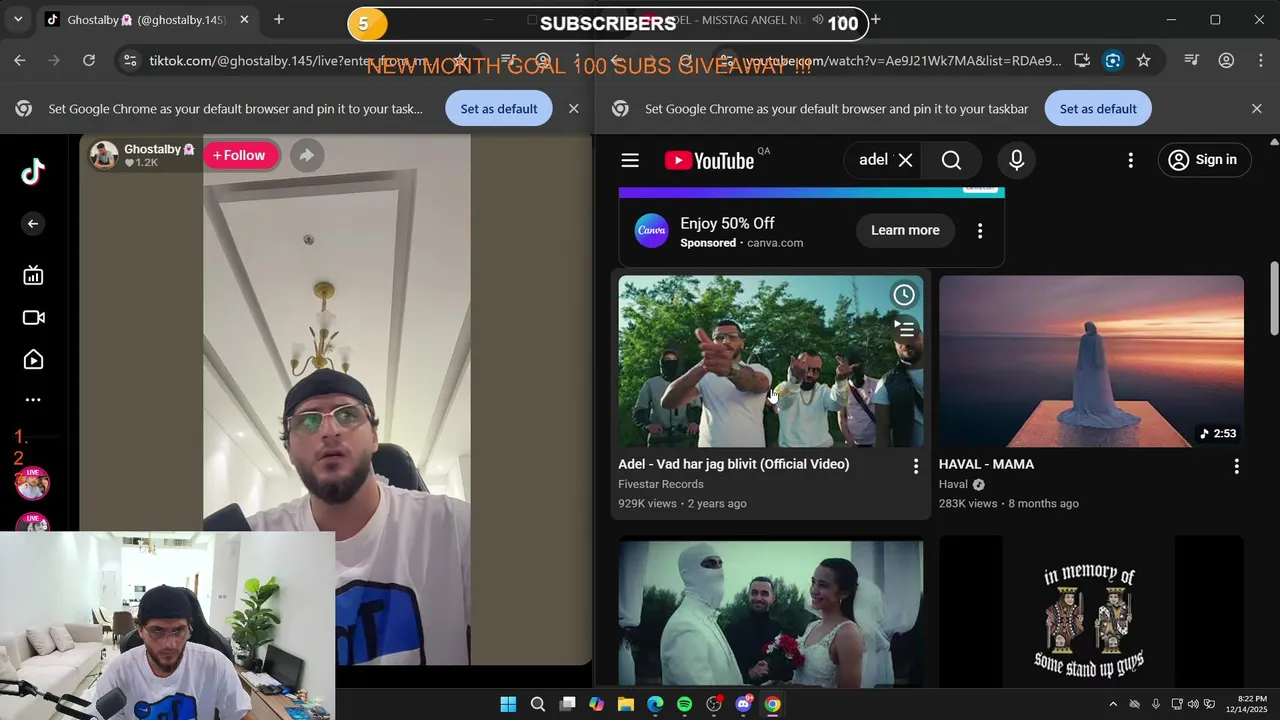Open the TikTok logo home link
Image resolution: width=1280 pixels, height=720 pixels.
(33, 172)
